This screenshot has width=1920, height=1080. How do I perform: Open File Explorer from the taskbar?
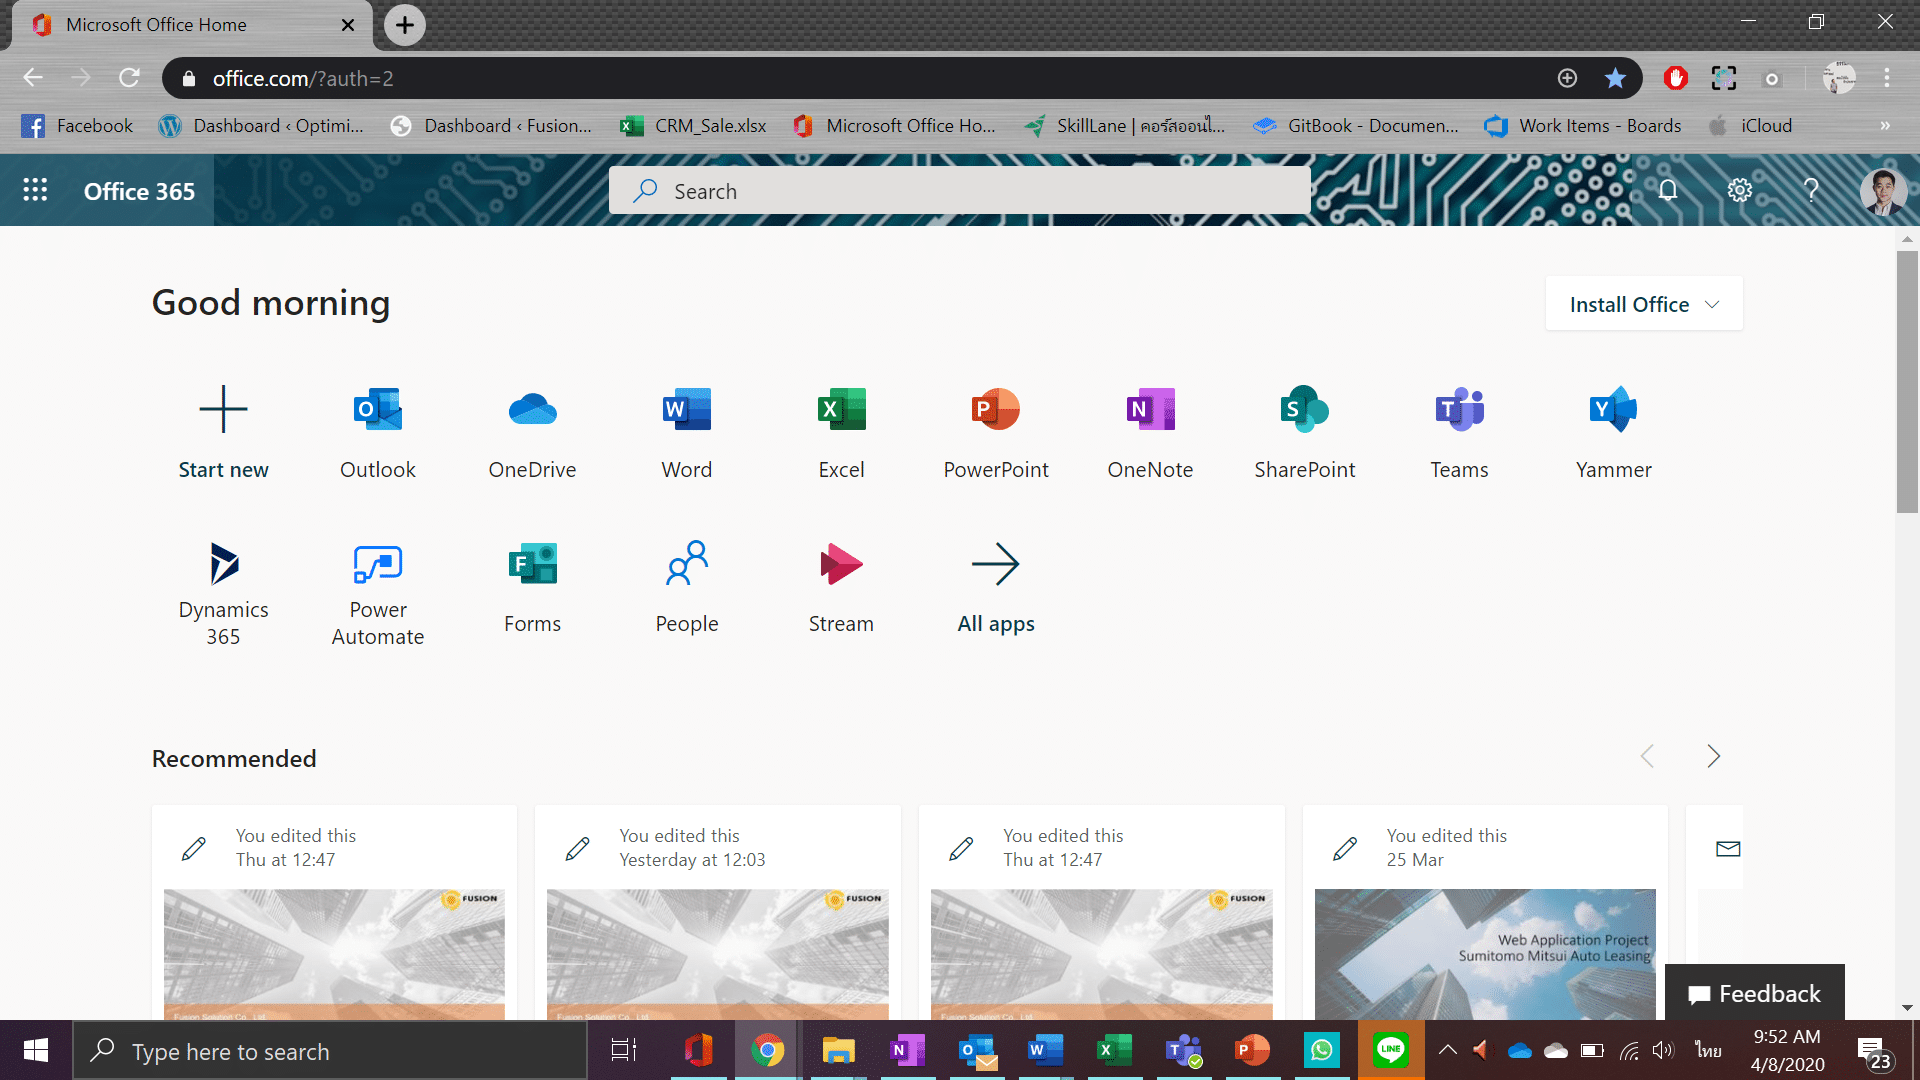838,1050
